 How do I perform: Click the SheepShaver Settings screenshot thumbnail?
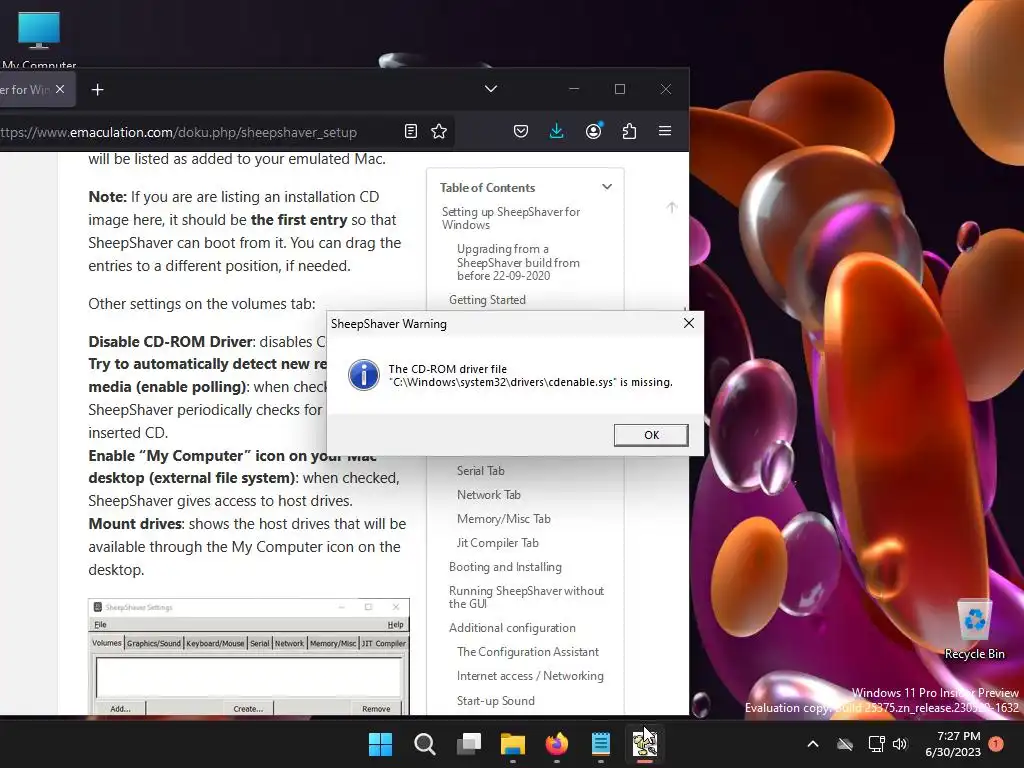pyautogui.click(x=249, y=656)
